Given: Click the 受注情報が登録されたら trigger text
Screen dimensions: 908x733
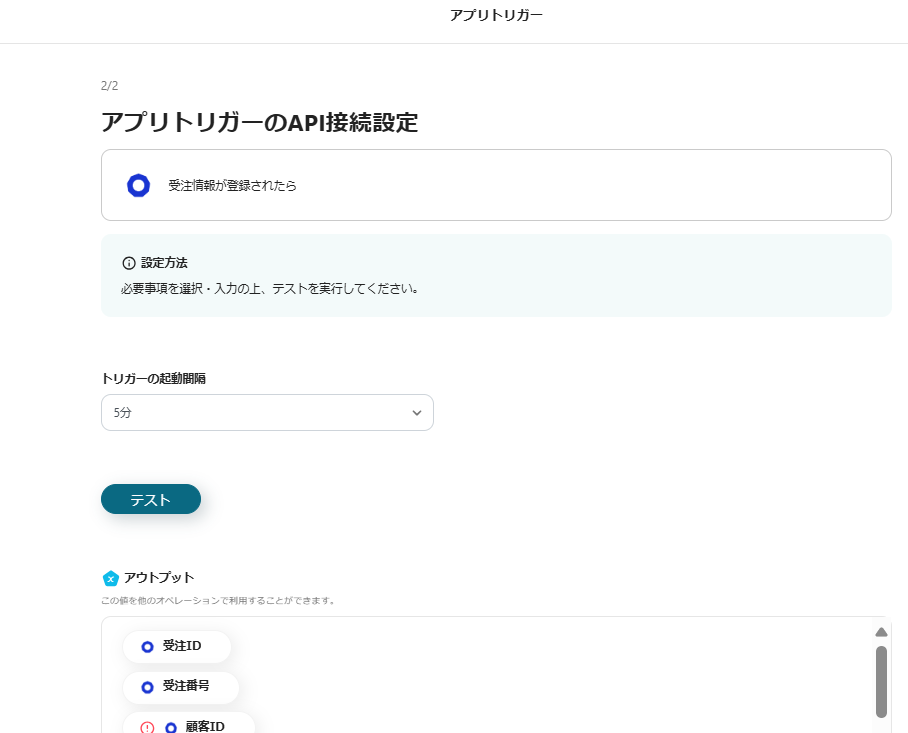Looking at the screenshot, I should click(232, 186).
